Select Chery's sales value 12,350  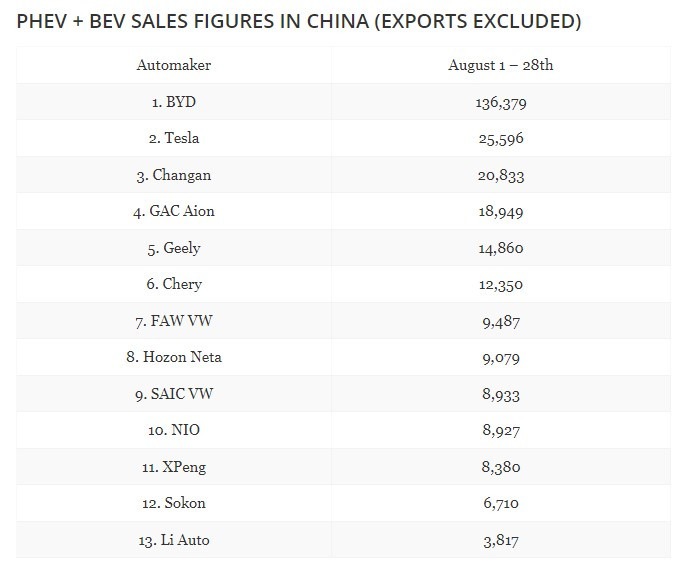[x=502, y=285]
